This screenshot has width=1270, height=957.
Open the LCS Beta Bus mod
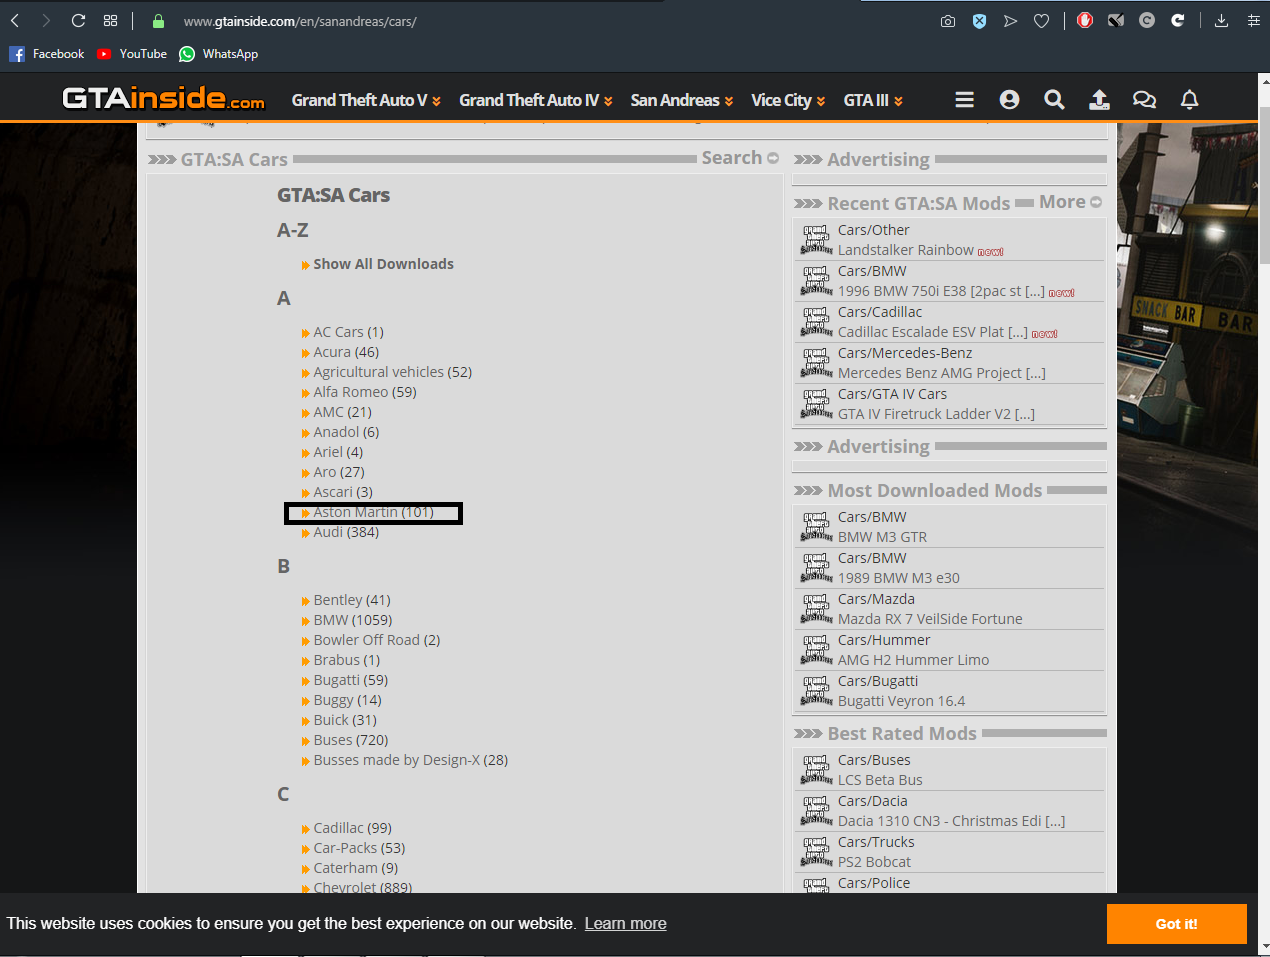tap(880, 780)
